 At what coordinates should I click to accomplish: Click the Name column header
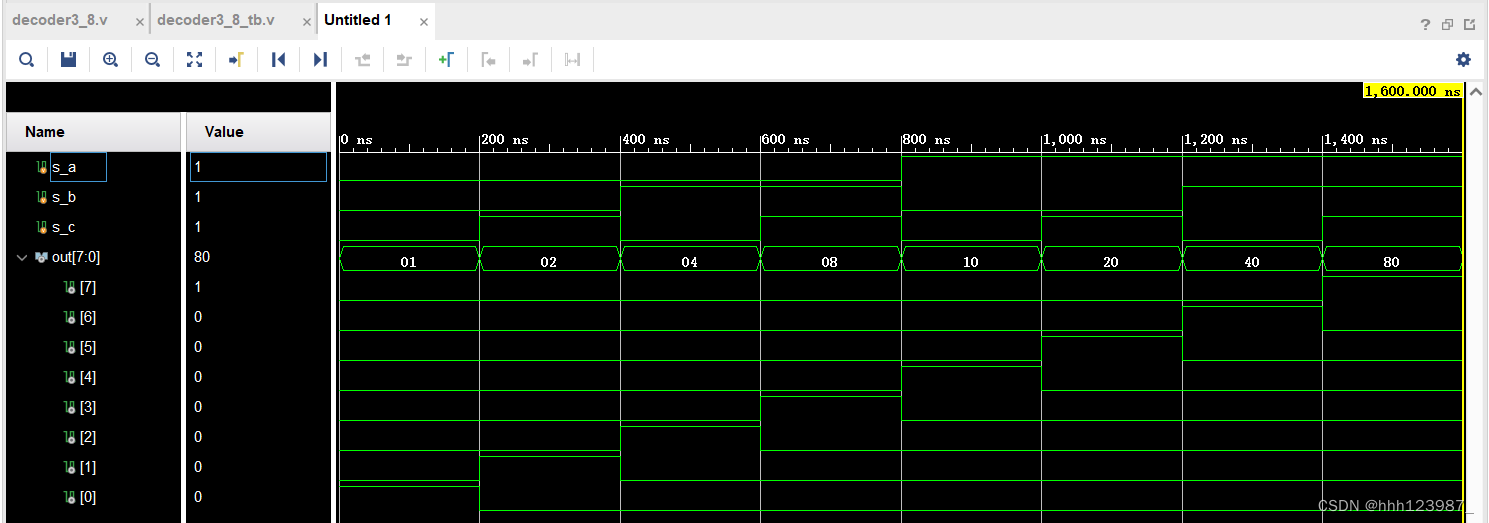coord(94,131)
